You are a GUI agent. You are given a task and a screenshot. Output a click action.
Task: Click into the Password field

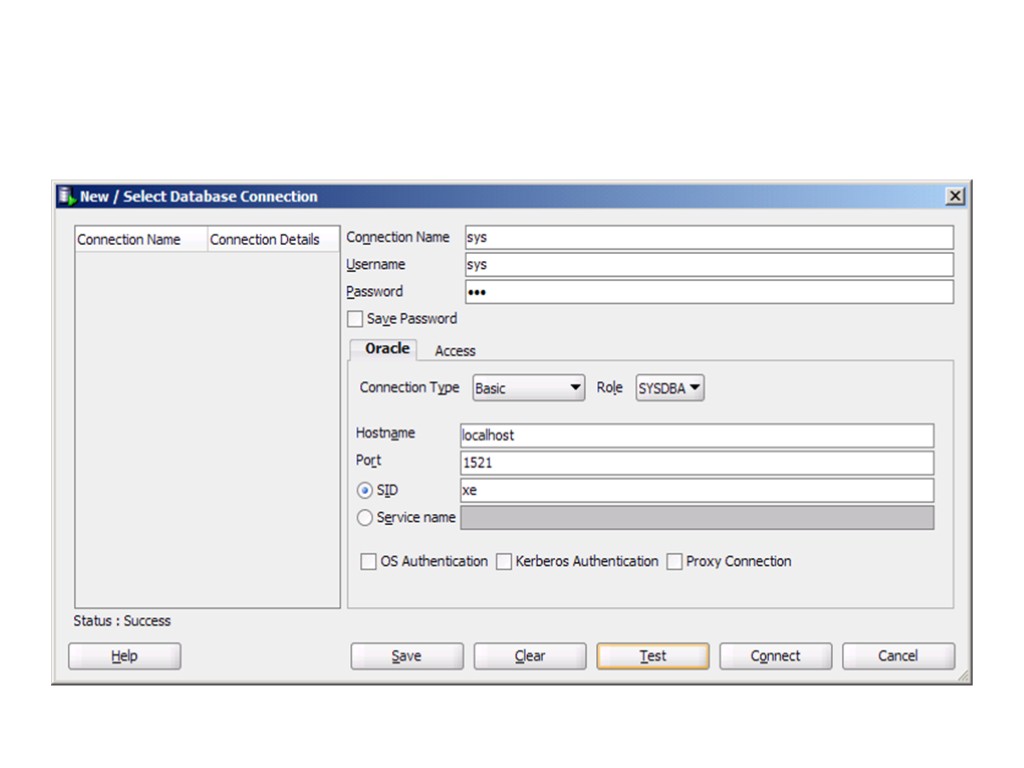coord(709,292)
